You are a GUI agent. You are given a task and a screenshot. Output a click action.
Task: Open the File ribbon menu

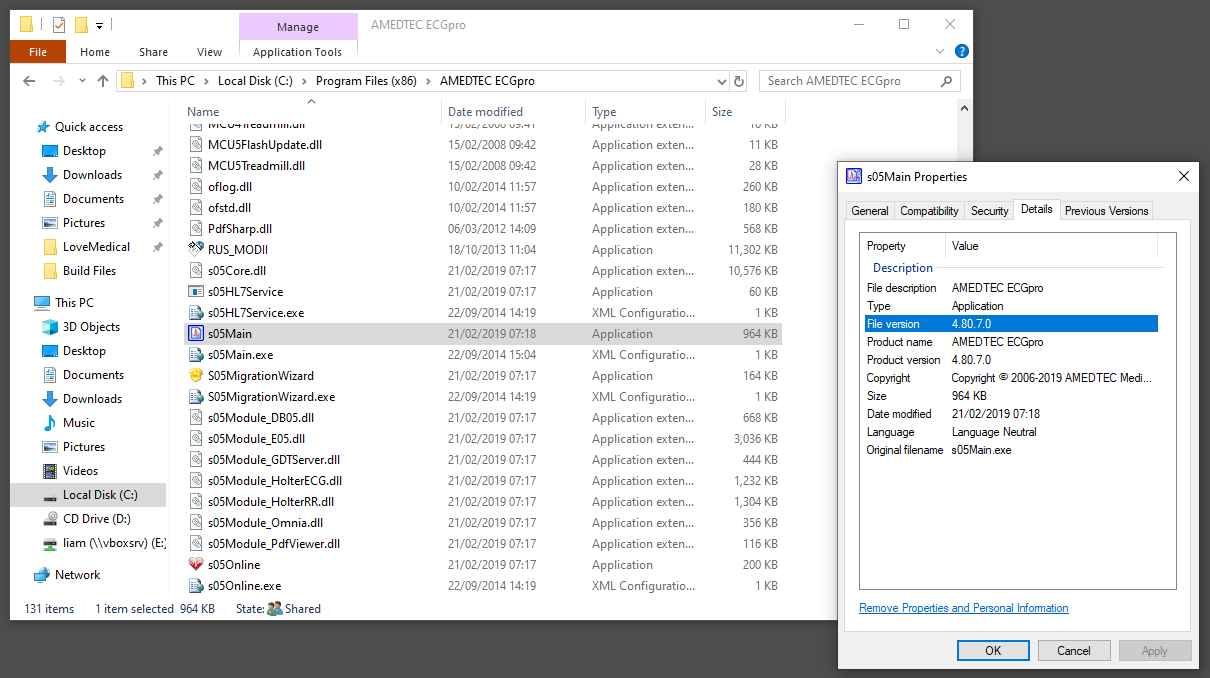[x=38, y=52]
